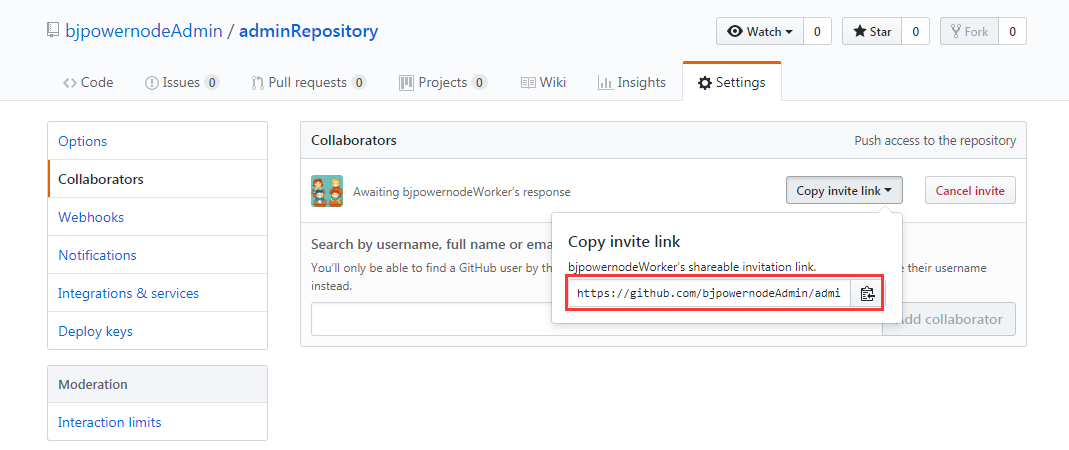View the Insights tab
Image resolution: width=1069 pixels, height=450 pixels.
pyautogui.click(x=631, y=83)
